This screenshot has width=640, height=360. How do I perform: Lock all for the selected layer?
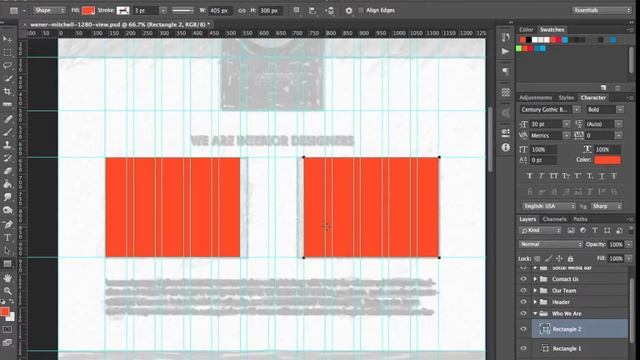pyautogui.click(x=570, y=258)
